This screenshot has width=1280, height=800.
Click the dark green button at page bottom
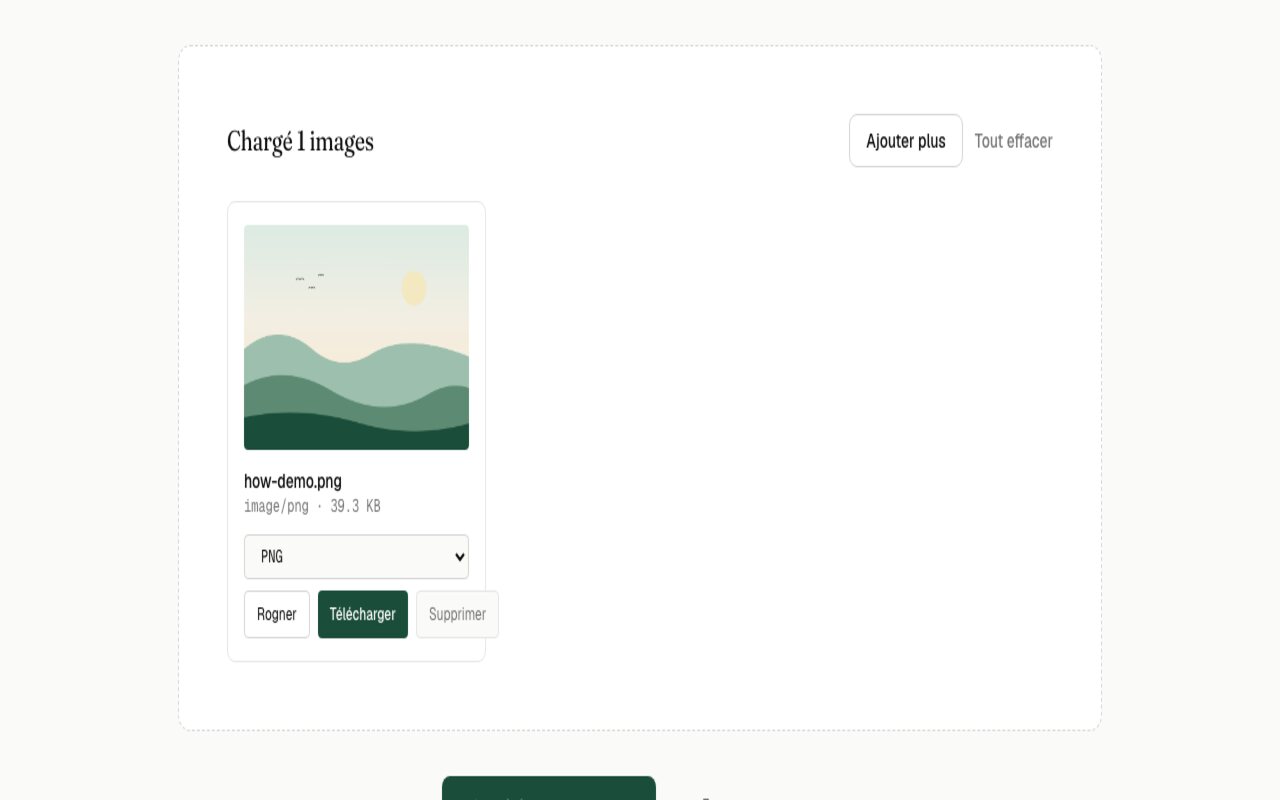click(x=549, y=788)
